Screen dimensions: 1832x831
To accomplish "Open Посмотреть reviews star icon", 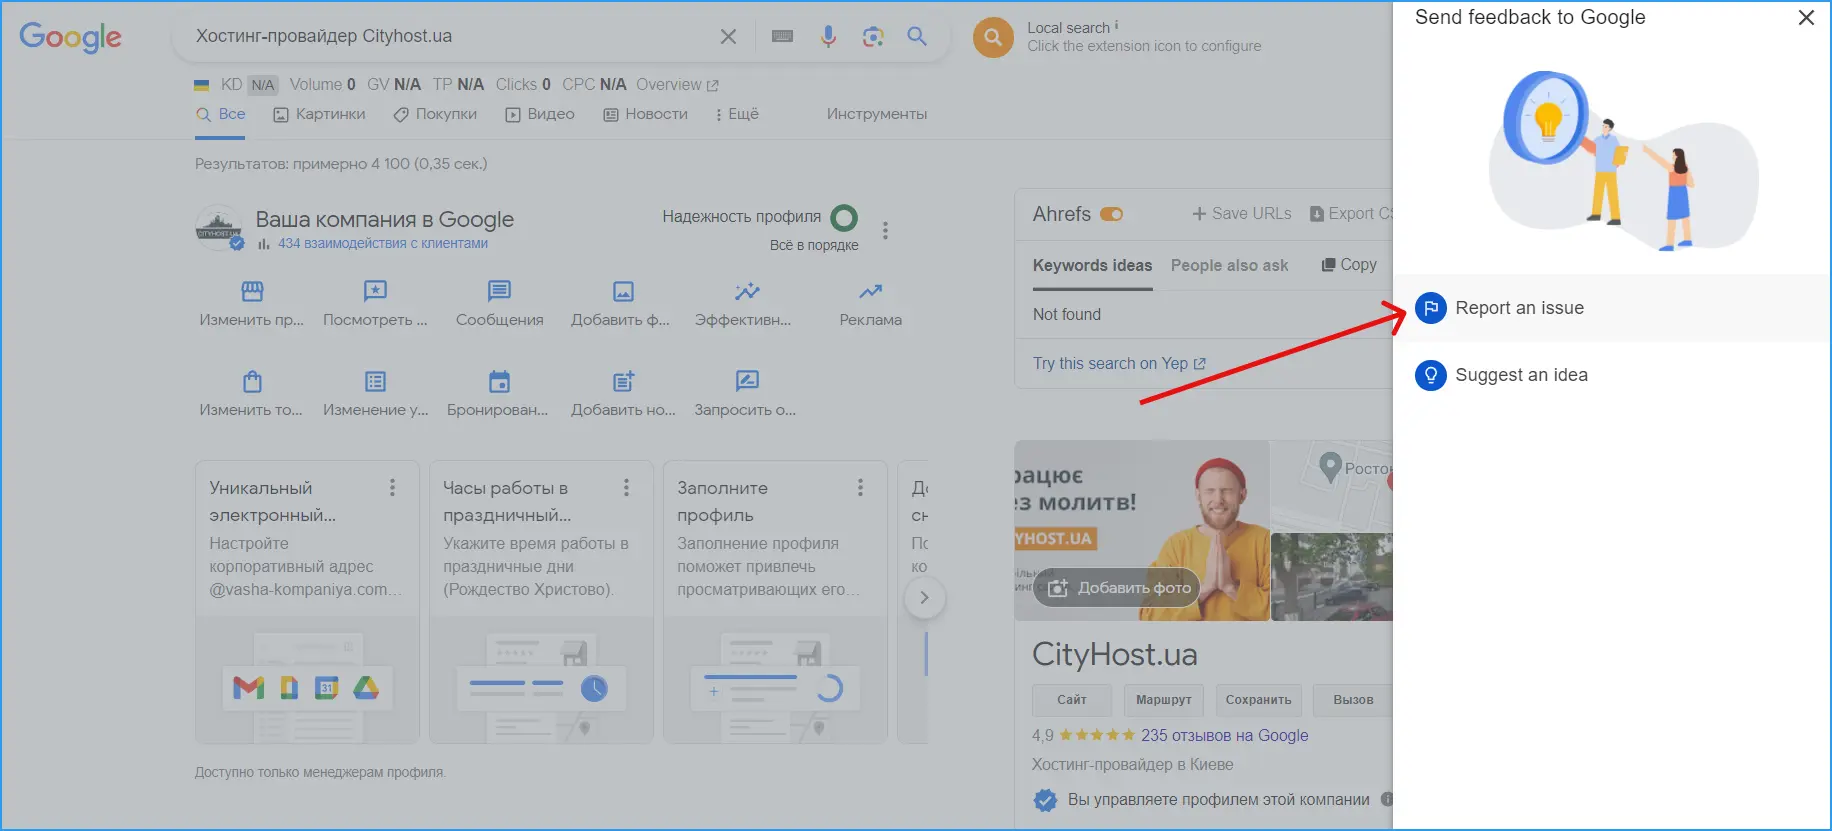I will (x=375, y=291).
